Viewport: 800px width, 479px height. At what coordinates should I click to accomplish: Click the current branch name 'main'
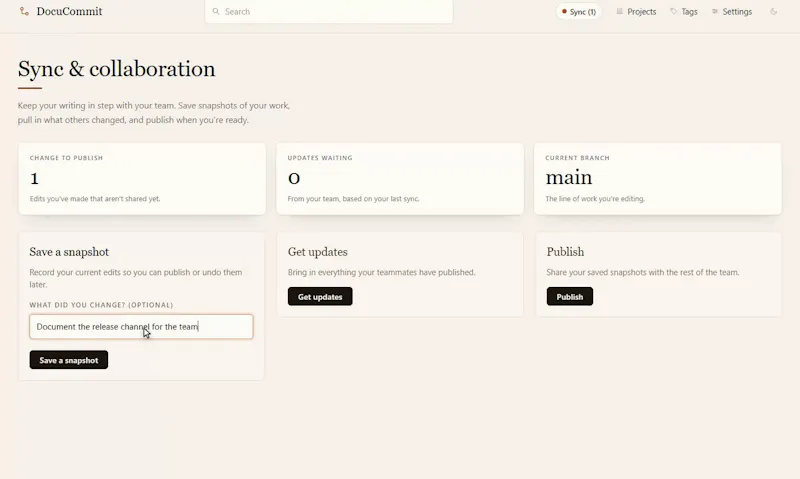point(569,178)
